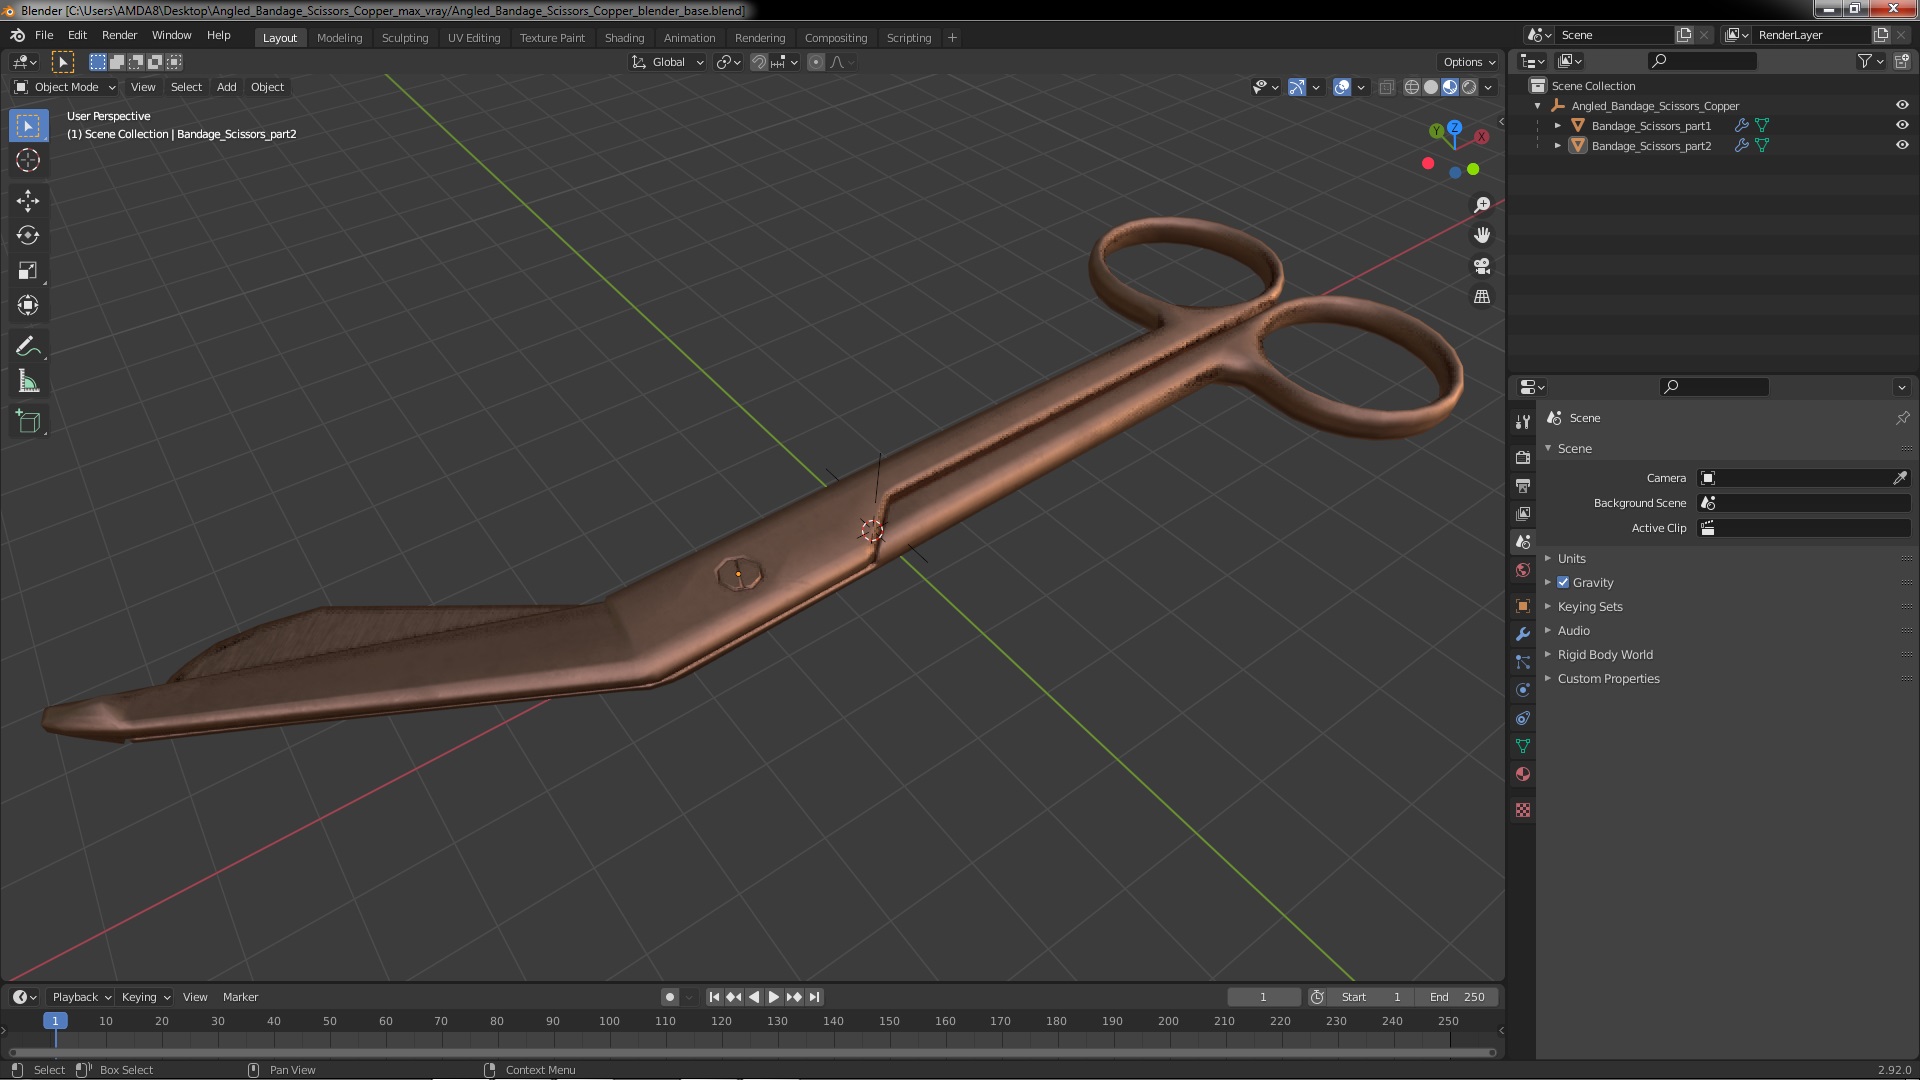
Task: Hide Bandage_Scissors_part2 in viewport
Action: tap(1902, 145)
